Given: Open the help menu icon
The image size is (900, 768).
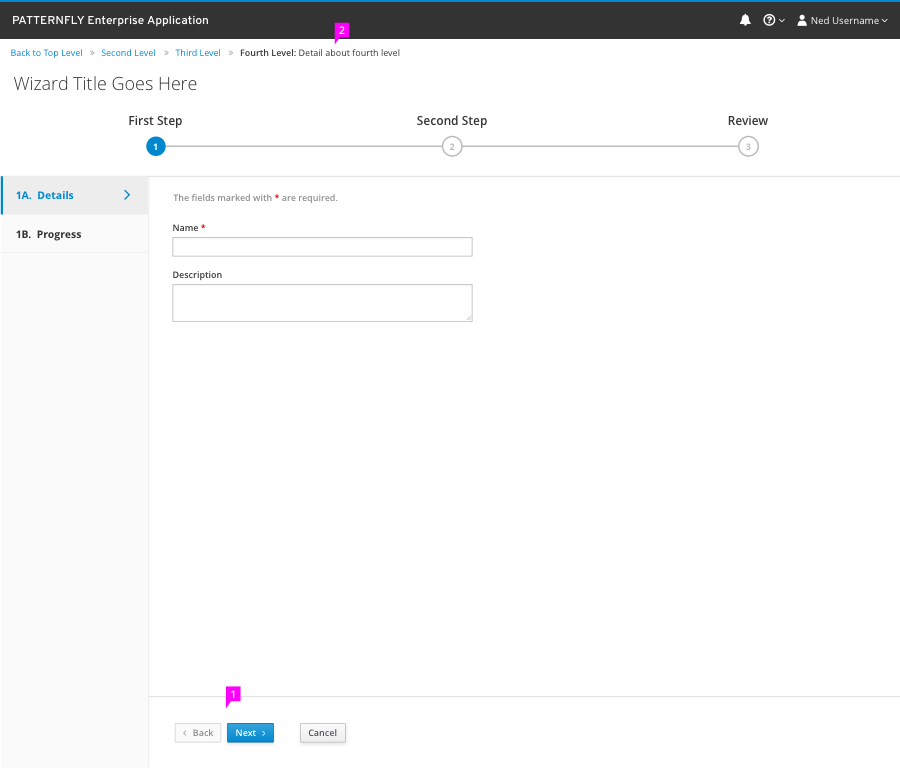Looking at the screenshot, I should (773, 21).
